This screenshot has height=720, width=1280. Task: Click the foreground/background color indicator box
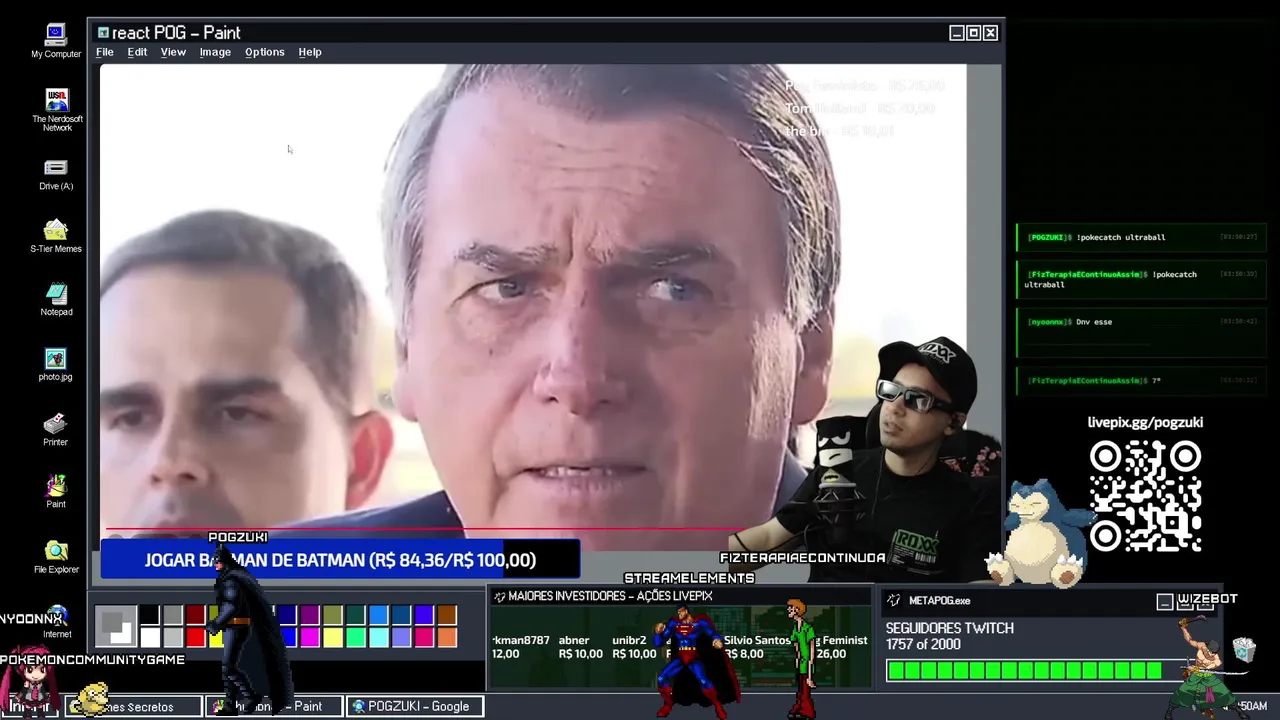[116, 626]
